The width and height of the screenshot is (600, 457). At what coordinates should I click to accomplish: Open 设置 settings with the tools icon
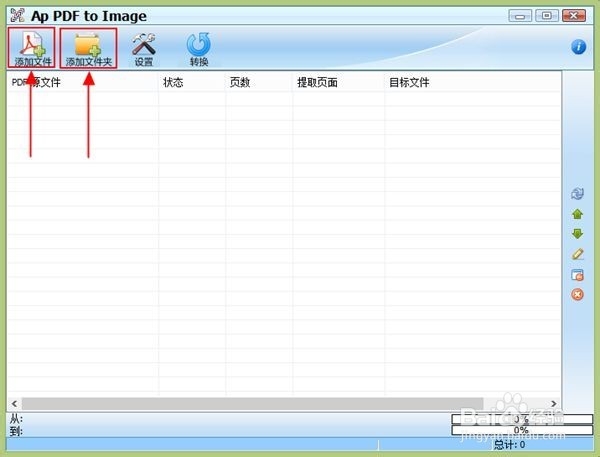(143, 49)
